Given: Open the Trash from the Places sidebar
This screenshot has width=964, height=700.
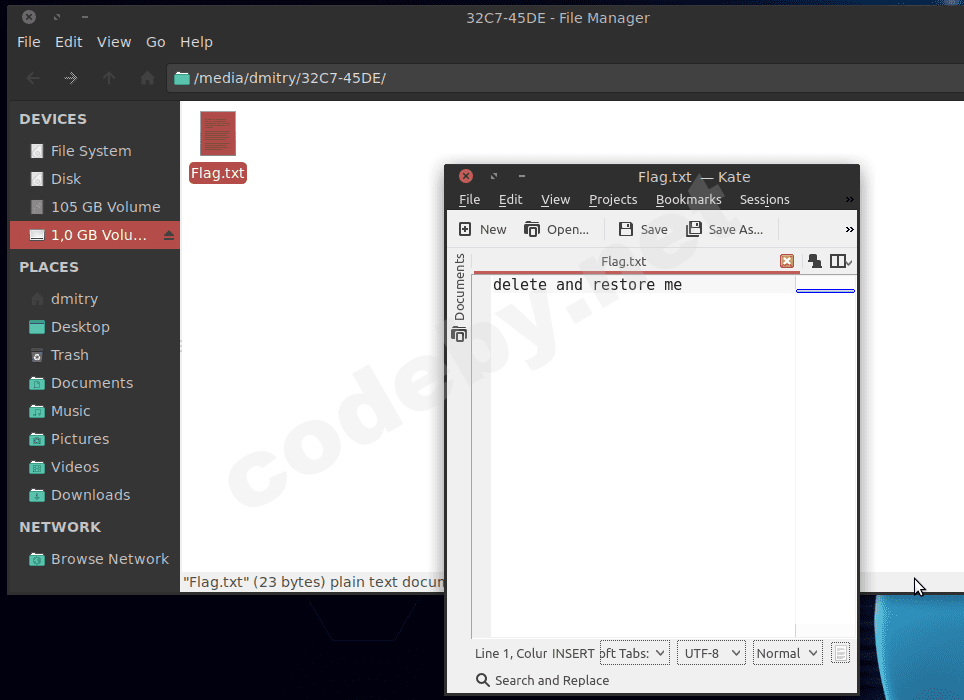Looking at the screenshot, I should click(69, 354).
